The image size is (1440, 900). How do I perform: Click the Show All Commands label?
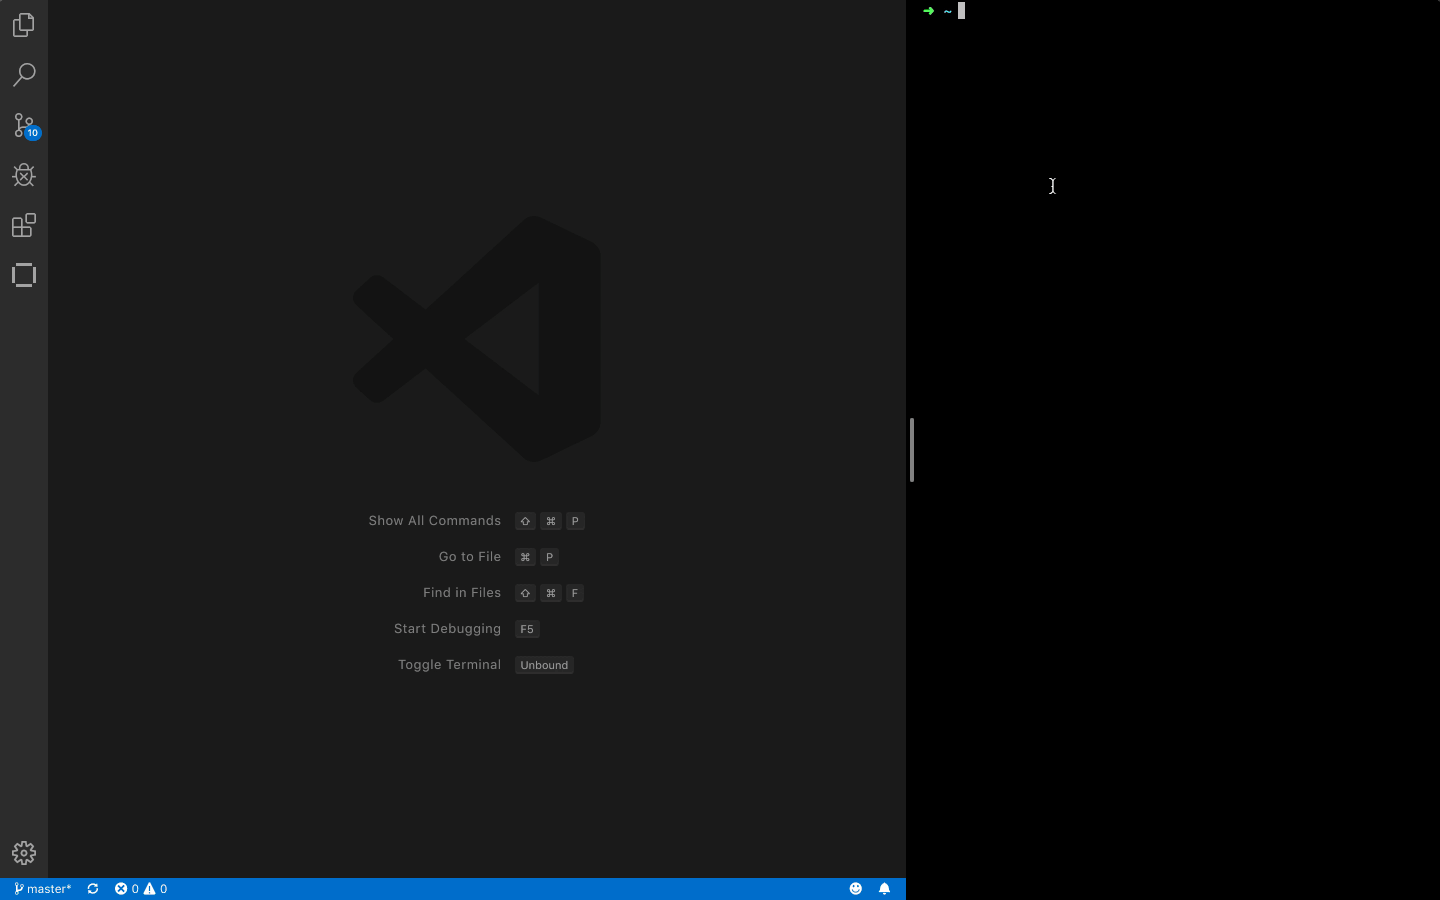[434, 521]
